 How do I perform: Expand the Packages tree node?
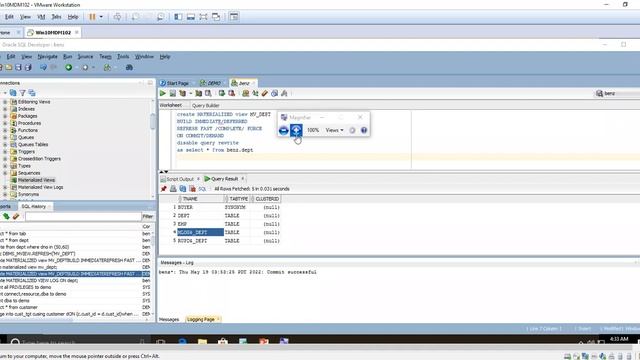coord(5,116)
